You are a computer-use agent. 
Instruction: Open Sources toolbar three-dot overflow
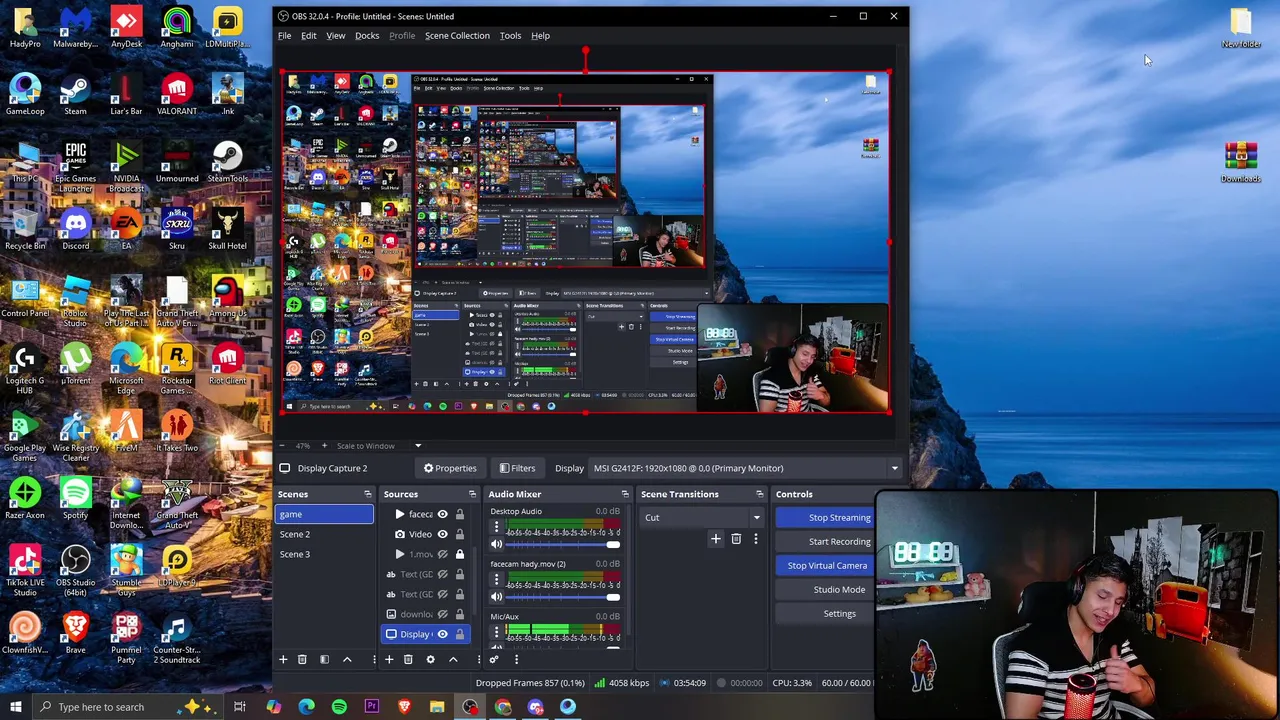[x=478, y=659]
